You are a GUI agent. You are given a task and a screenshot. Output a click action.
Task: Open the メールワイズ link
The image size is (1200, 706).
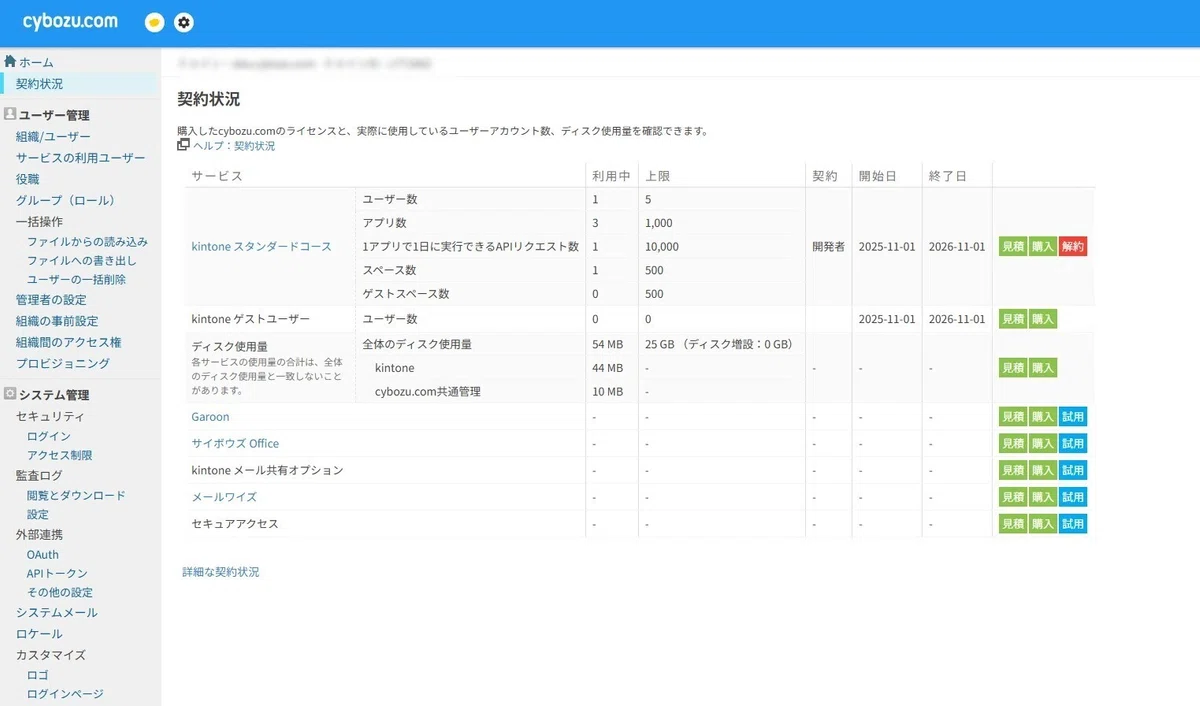(x=224, y=497)
